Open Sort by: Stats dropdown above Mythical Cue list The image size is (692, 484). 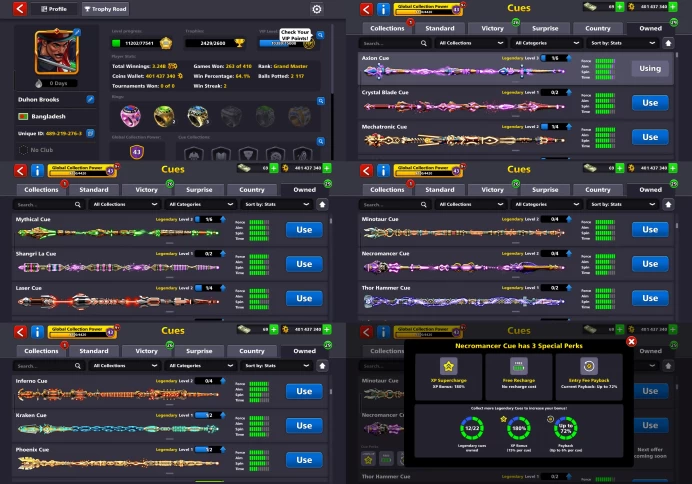[277, 204]
